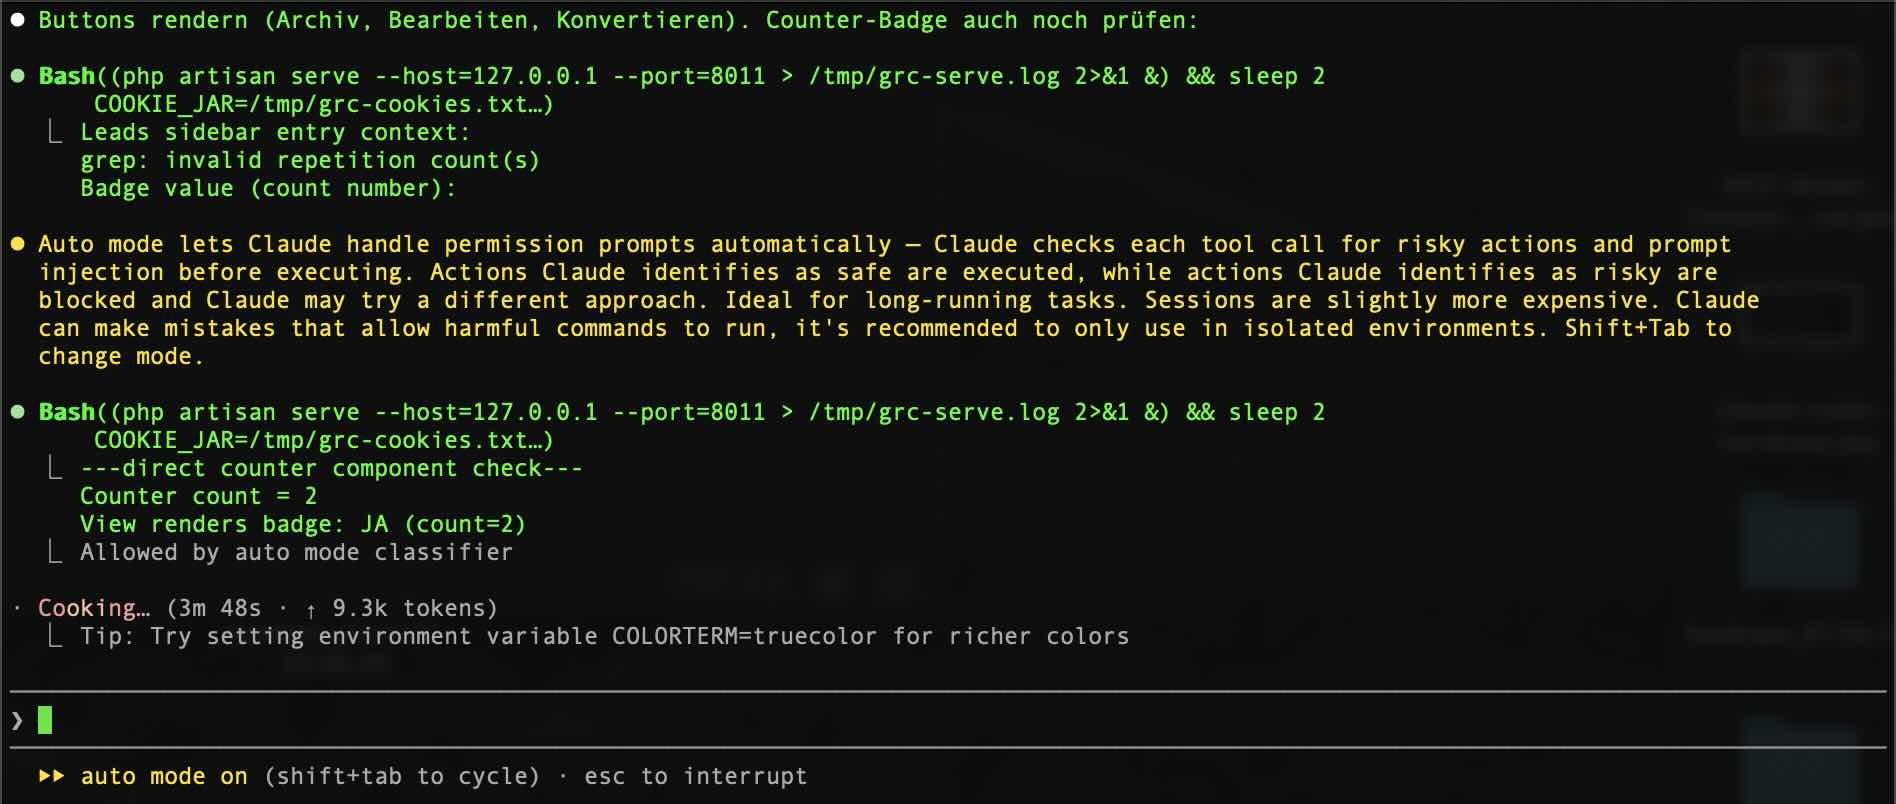Viewport: 1896px width, 804px height.
Task: Click the spinner dot beside Cooking
Action: point(17,608)
